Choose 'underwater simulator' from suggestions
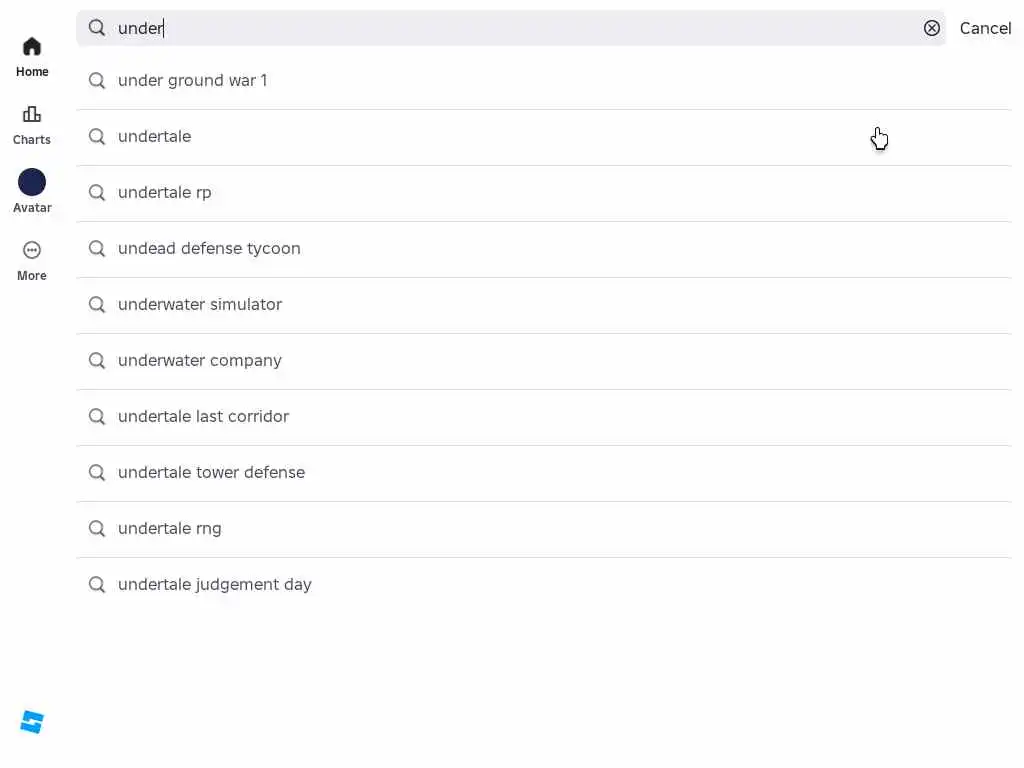The width and height of the screenshot is (1024, 768). click(200, 304)
